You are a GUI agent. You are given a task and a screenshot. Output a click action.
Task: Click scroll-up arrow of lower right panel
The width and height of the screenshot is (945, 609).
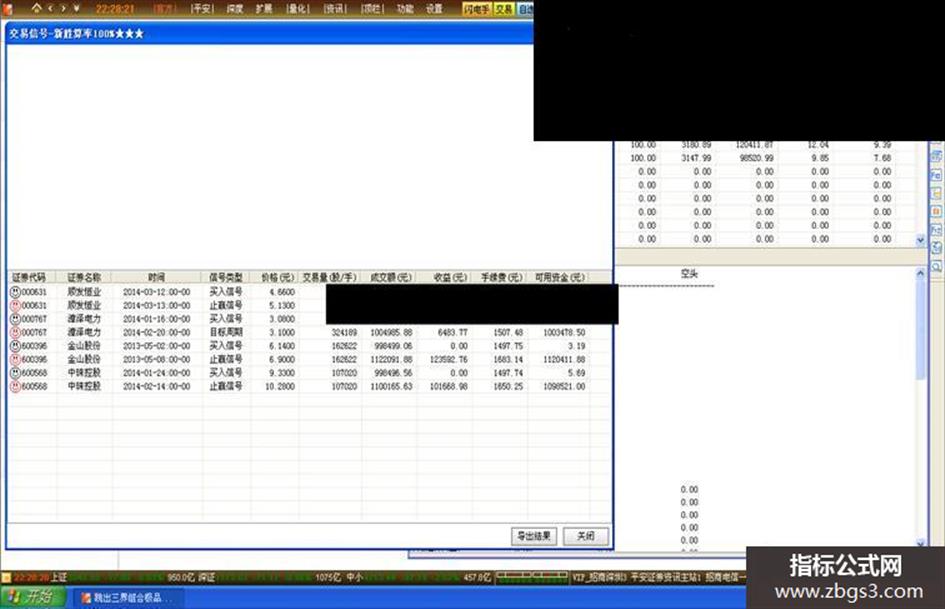[x=920, y=273]
